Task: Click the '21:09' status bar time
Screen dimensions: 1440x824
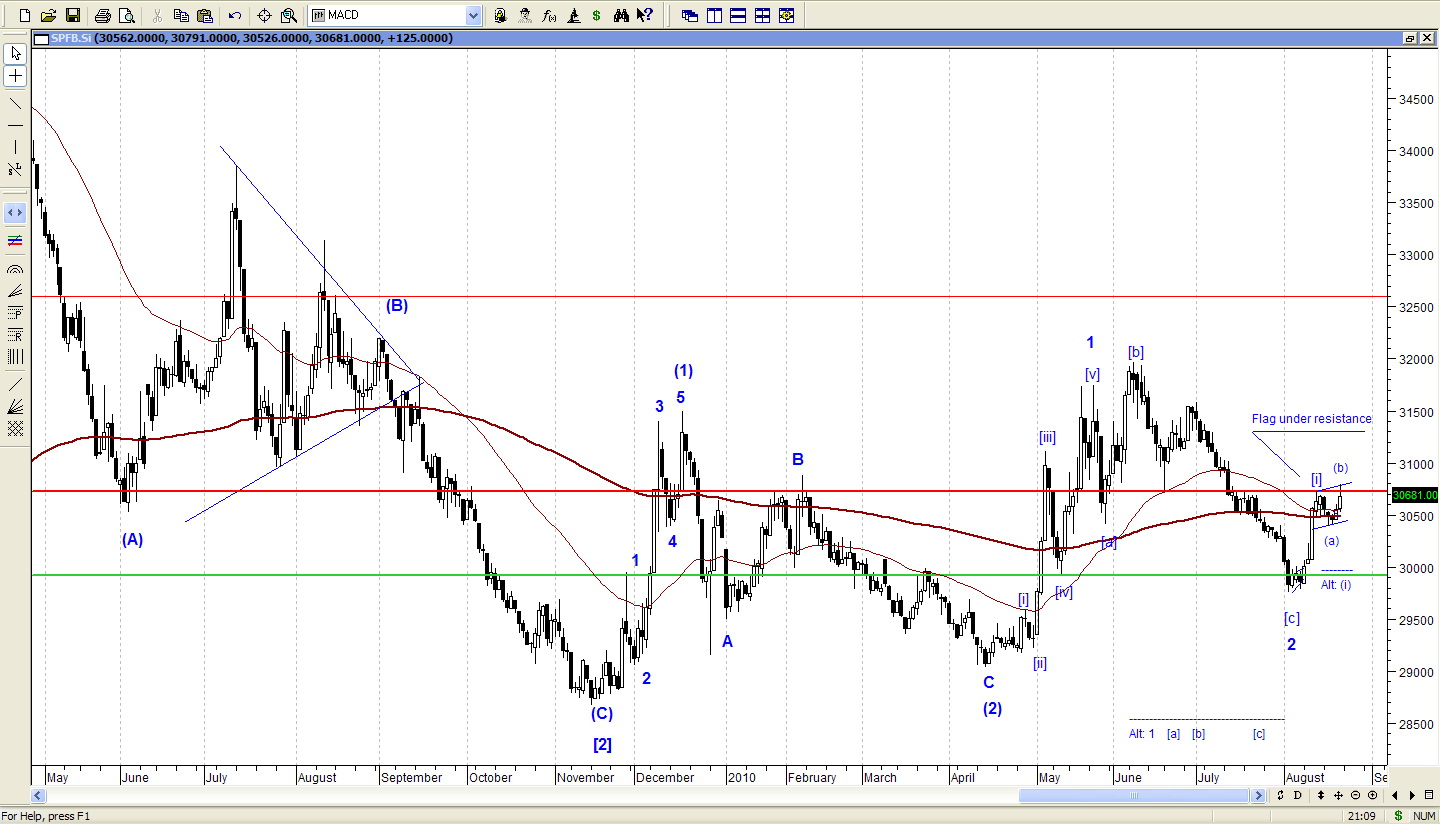Action: tap(1360, 816)
